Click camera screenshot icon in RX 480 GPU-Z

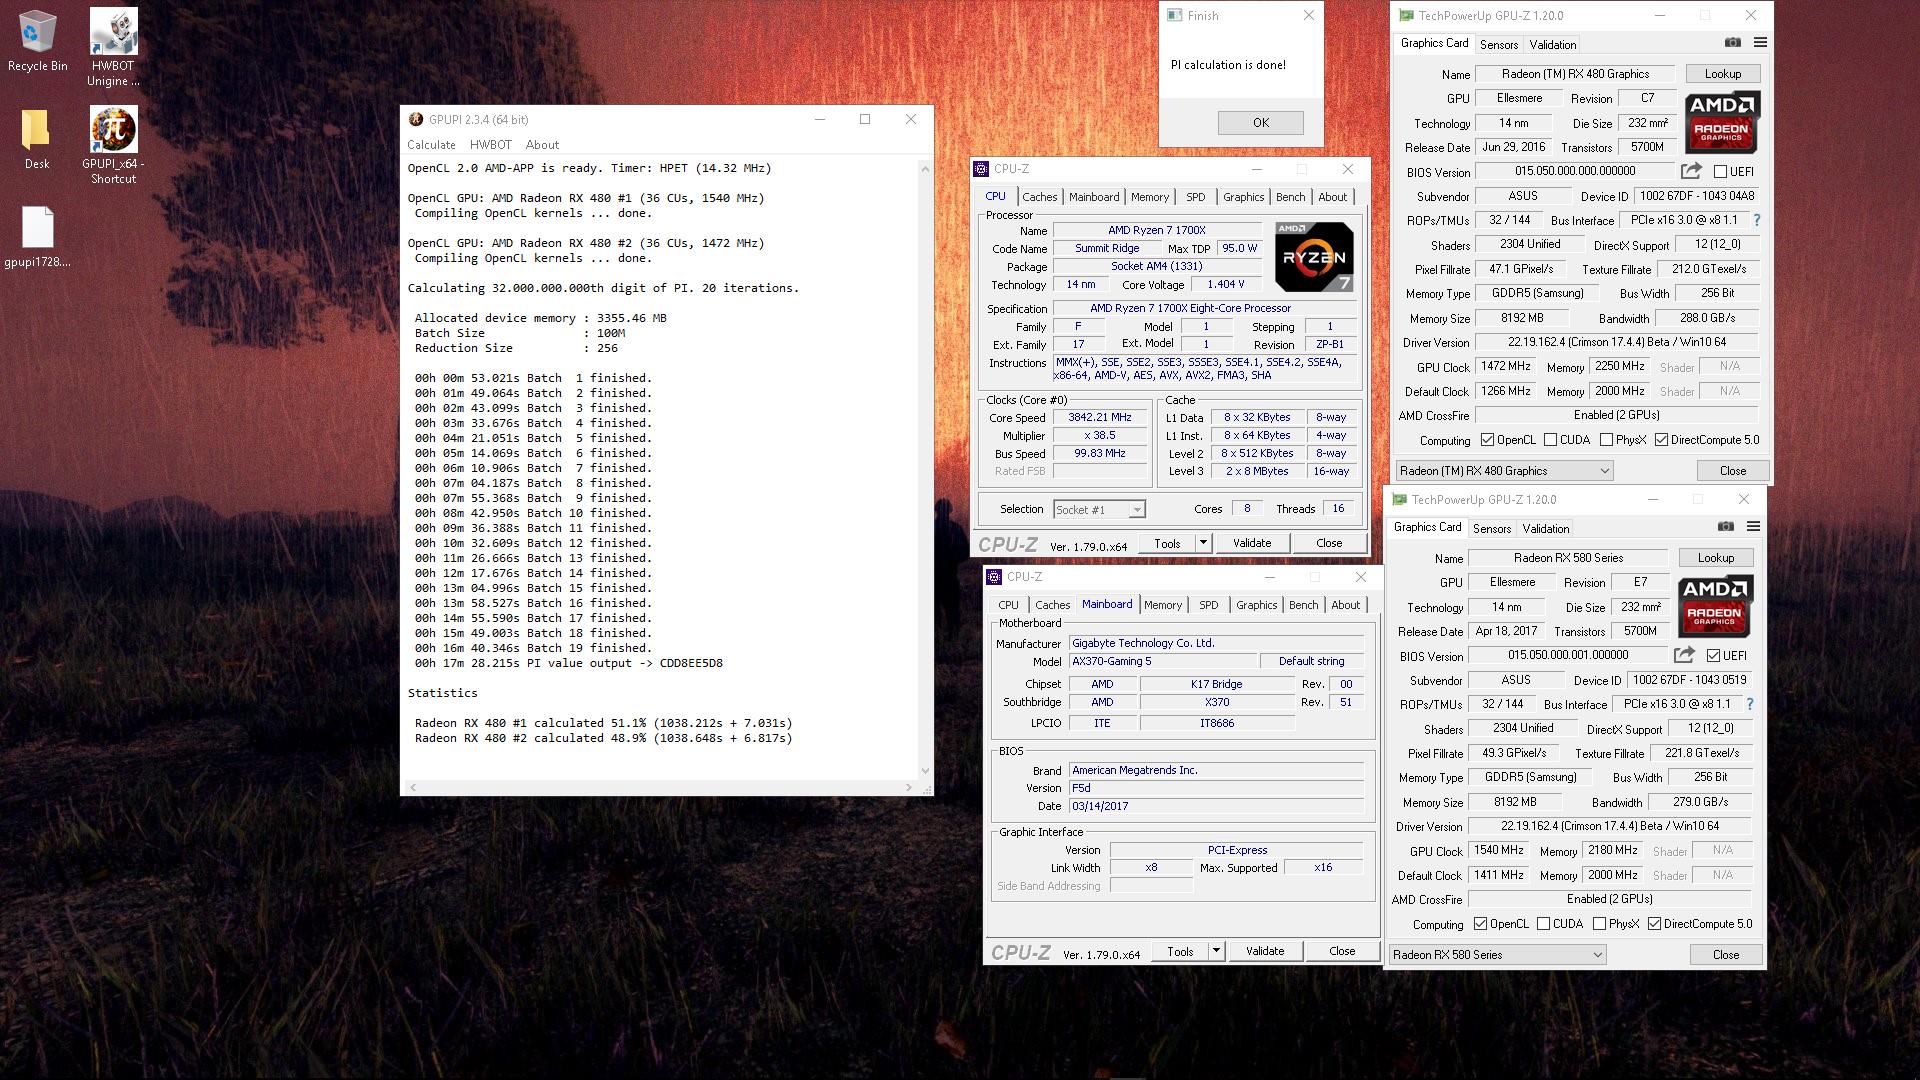point(1732,43)
